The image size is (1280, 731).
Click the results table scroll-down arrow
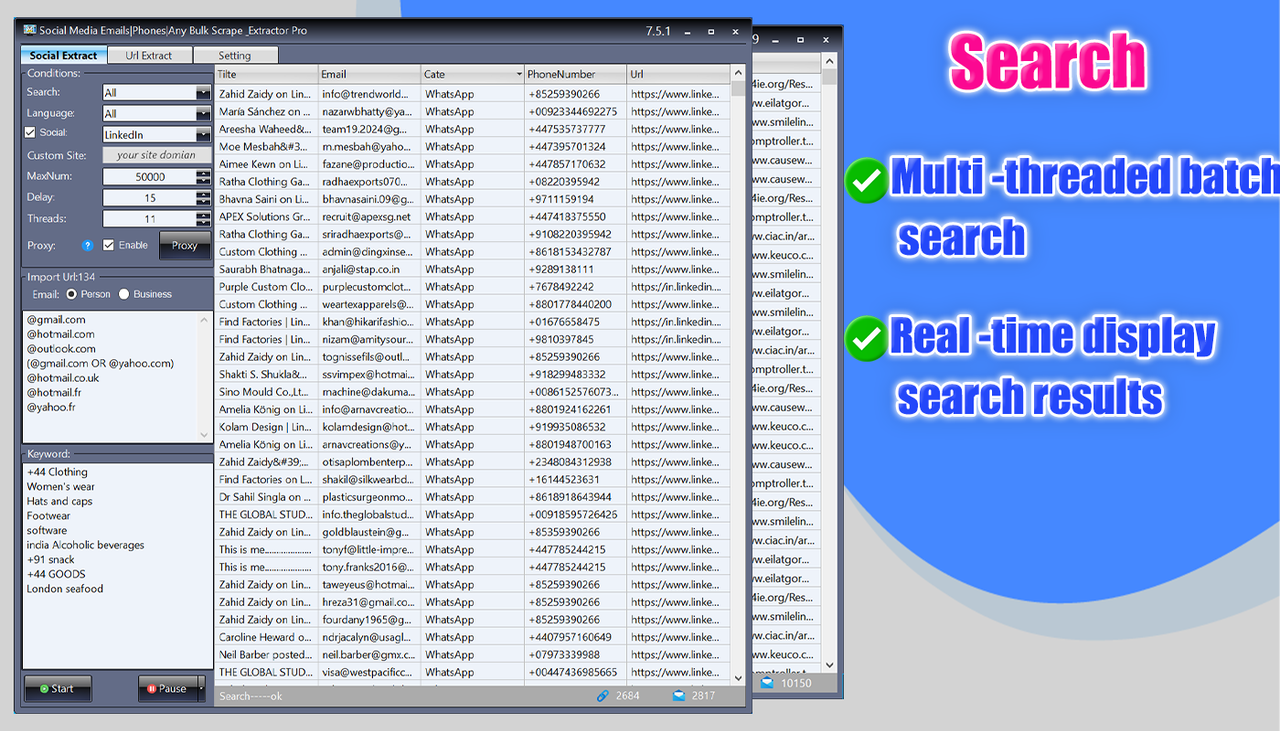(x=738, y=677)
